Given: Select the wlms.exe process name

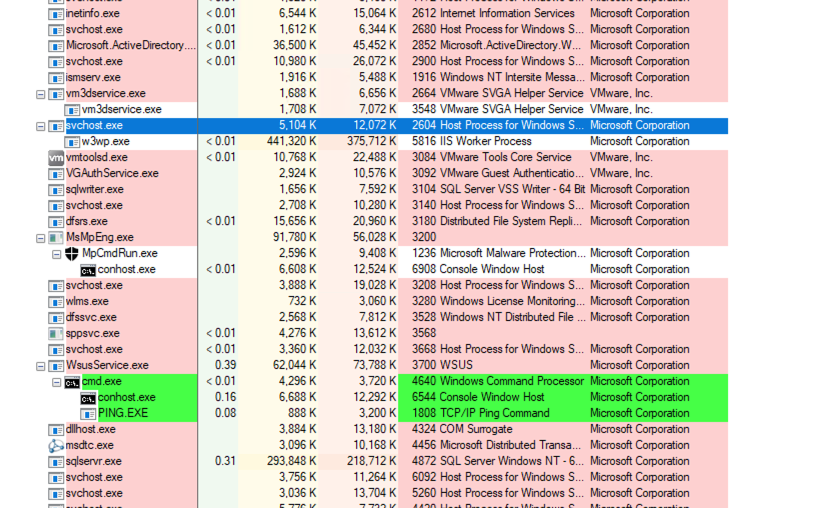Looking at the screenshot, I should (x=87, y=301).
